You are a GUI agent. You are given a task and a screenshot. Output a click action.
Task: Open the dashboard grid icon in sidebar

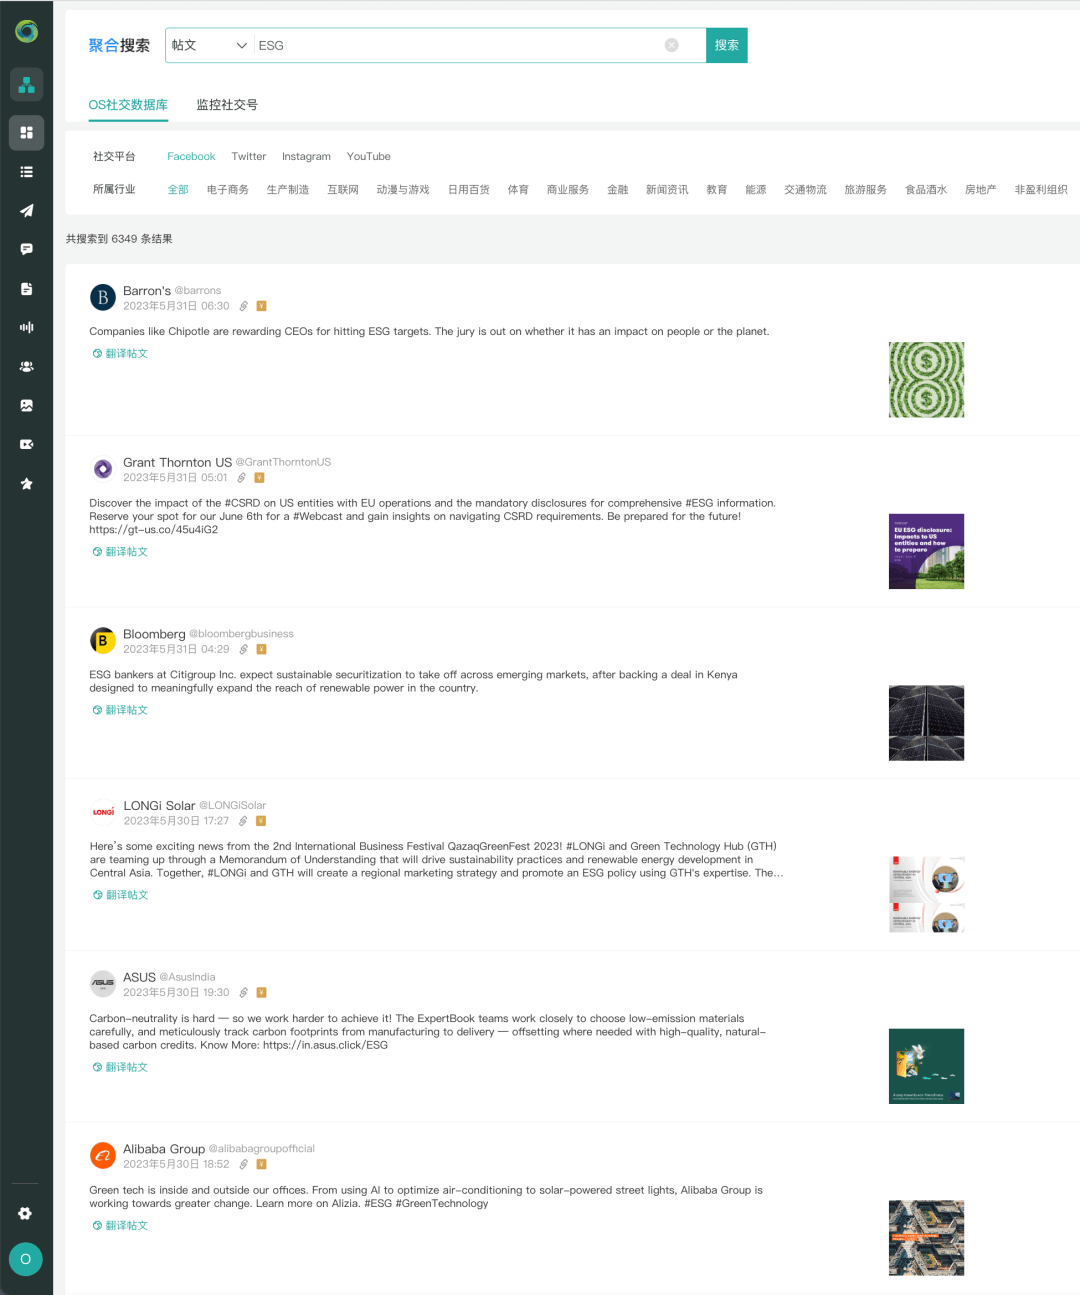[27, 132]
